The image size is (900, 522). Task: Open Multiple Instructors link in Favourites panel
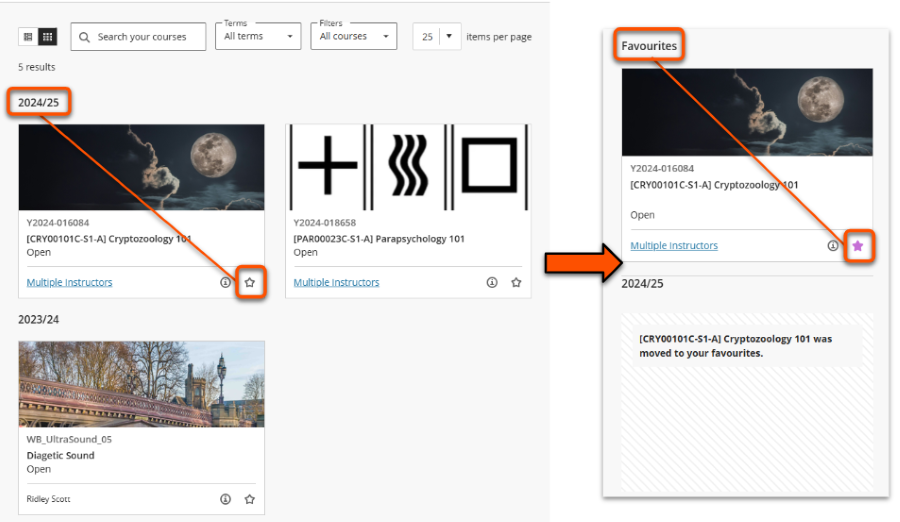click(x=674, y=246)
